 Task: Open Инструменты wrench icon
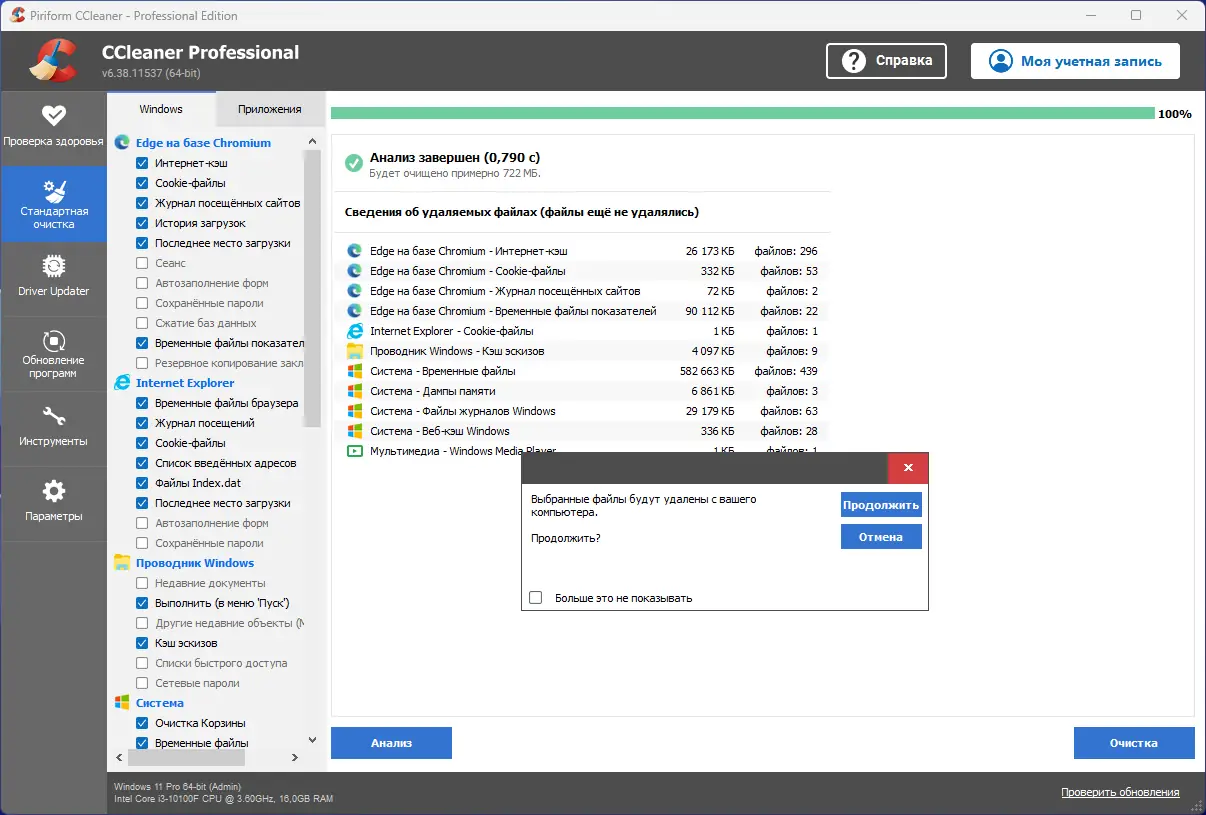pos(54,415)
